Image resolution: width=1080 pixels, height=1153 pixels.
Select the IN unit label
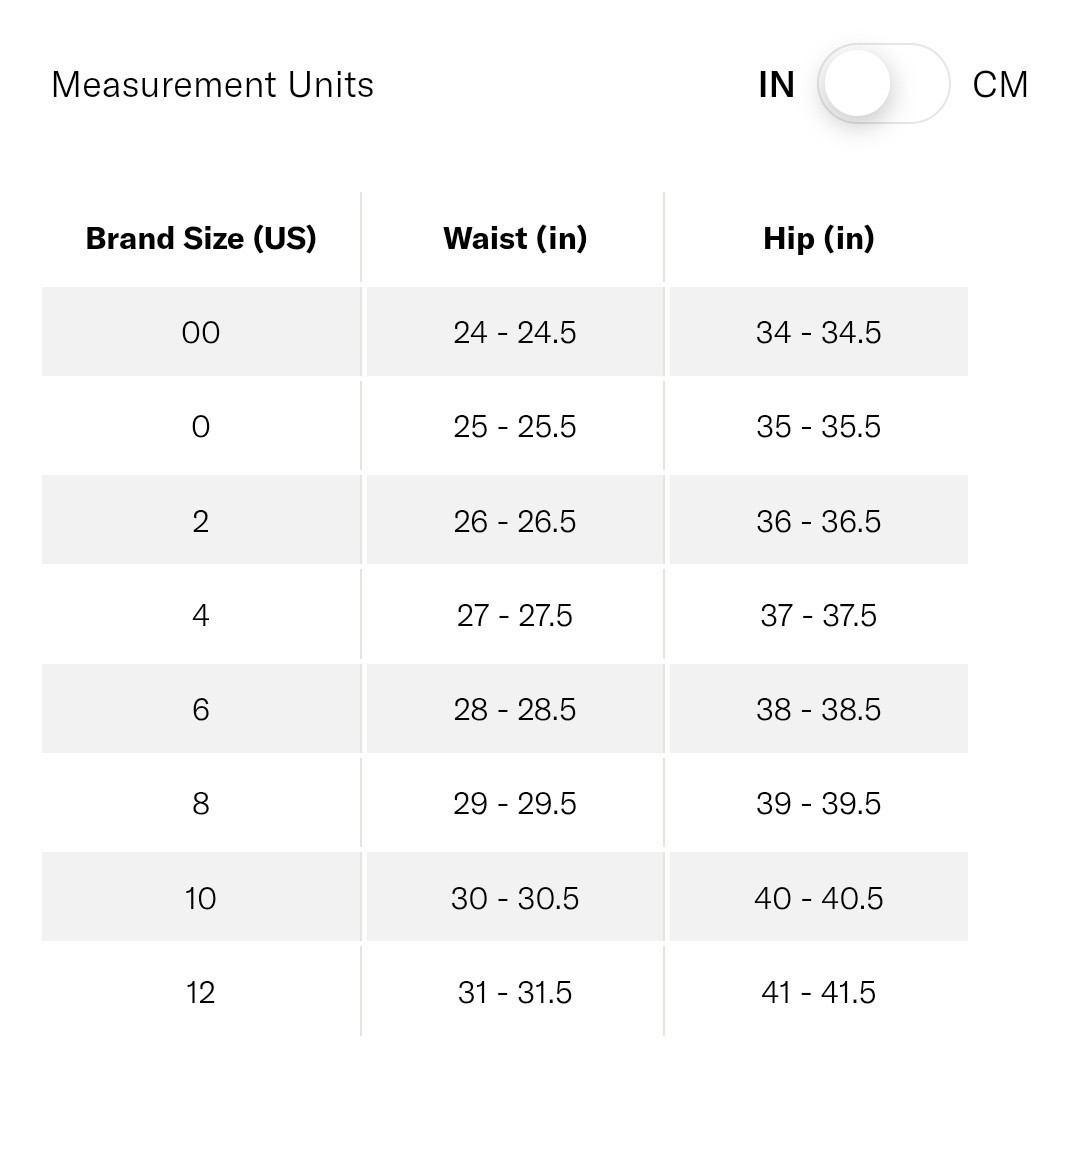(x=776, y=85)
